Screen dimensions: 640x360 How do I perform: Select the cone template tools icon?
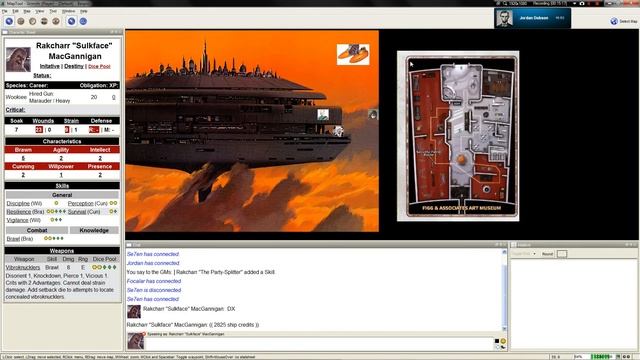[x=33, y=21]
